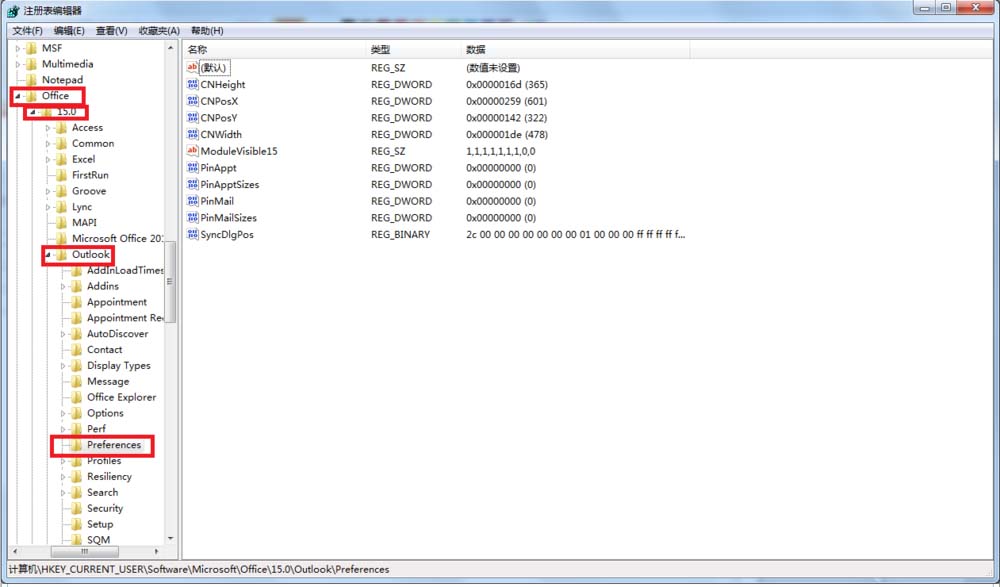Collapse the 15.0 tree node

click(32, 112)
